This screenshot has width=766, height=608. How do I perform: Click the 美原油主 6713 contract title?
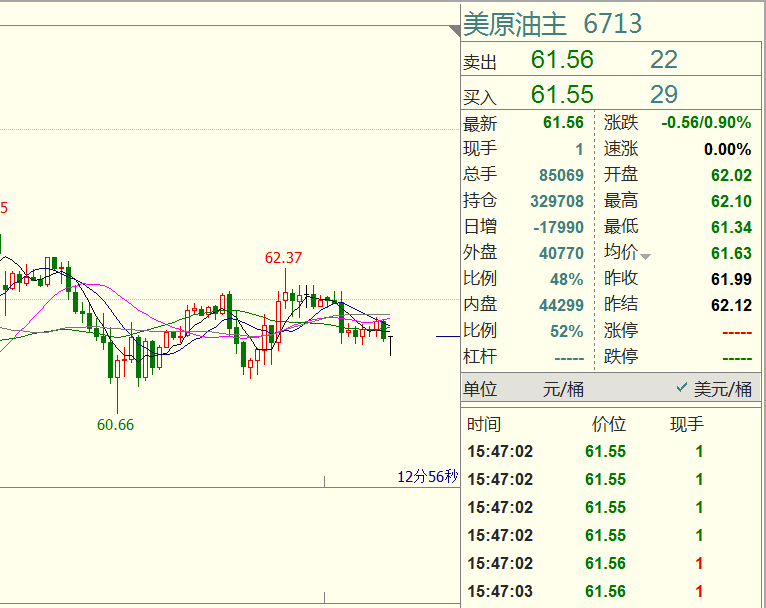click(x=553, y=23)
